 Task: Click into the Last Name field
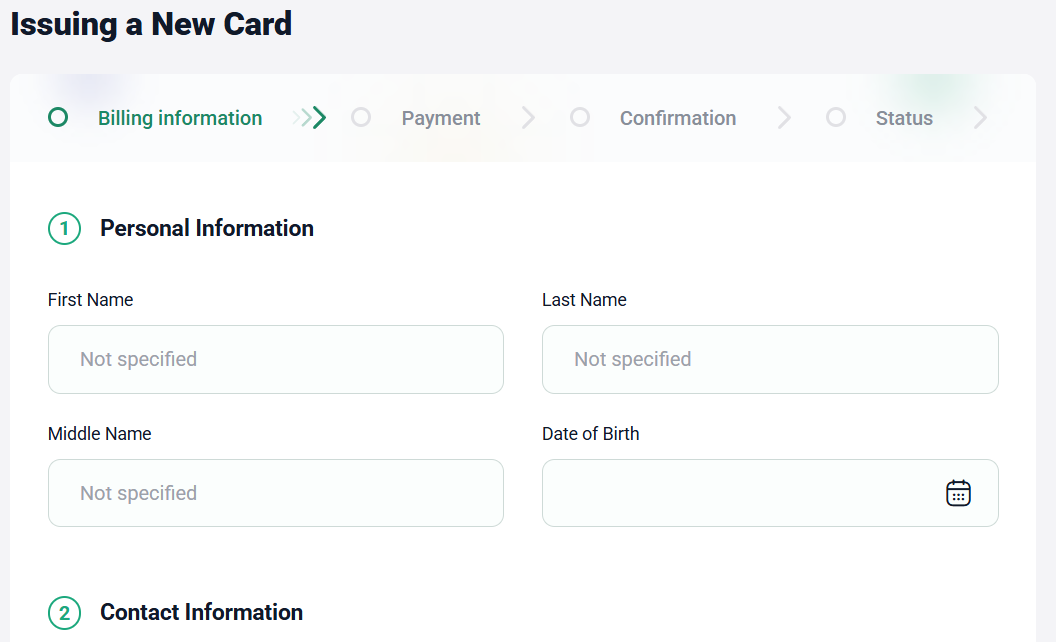point(770,359)
